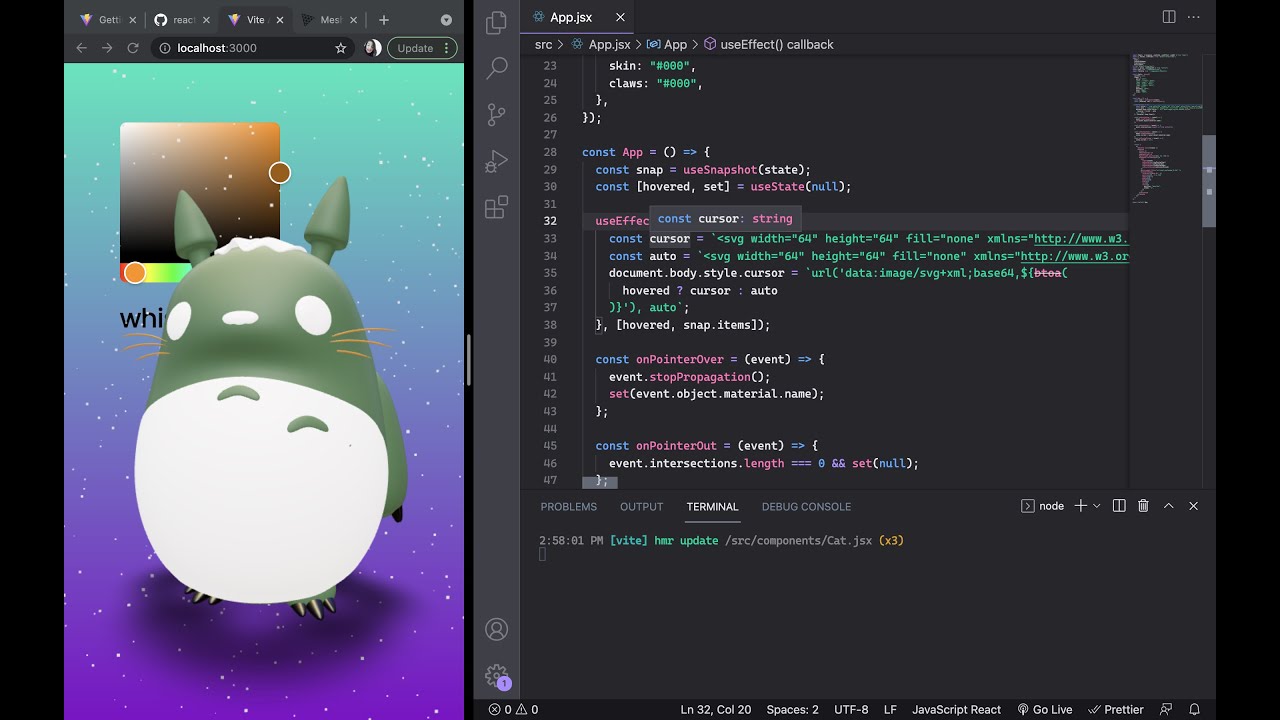Maximize the terminal panel size

(1168, 506)
